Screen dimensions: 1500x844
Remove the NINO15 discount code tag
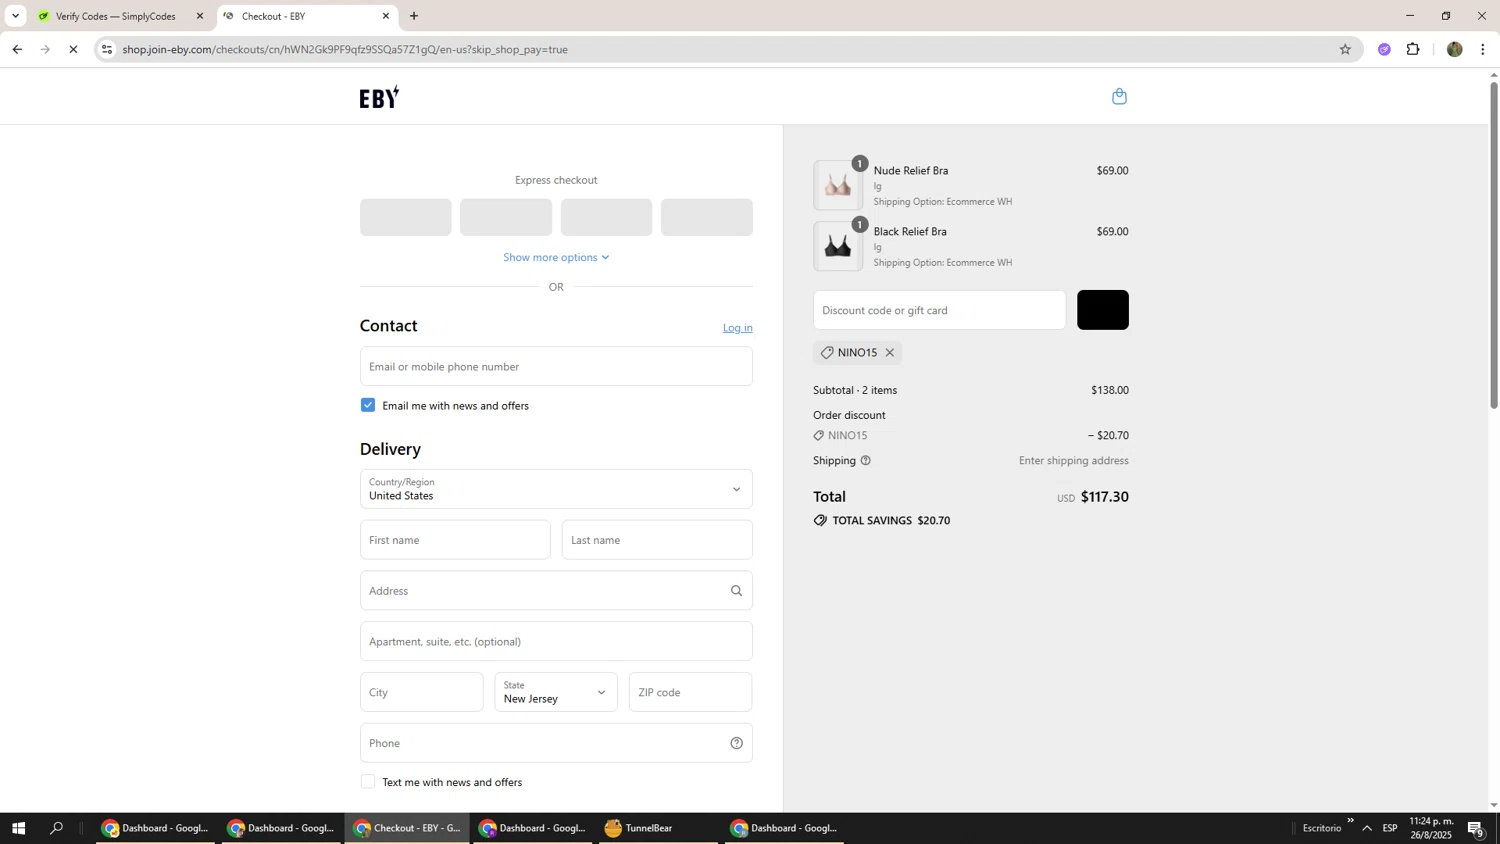point(889,353)
